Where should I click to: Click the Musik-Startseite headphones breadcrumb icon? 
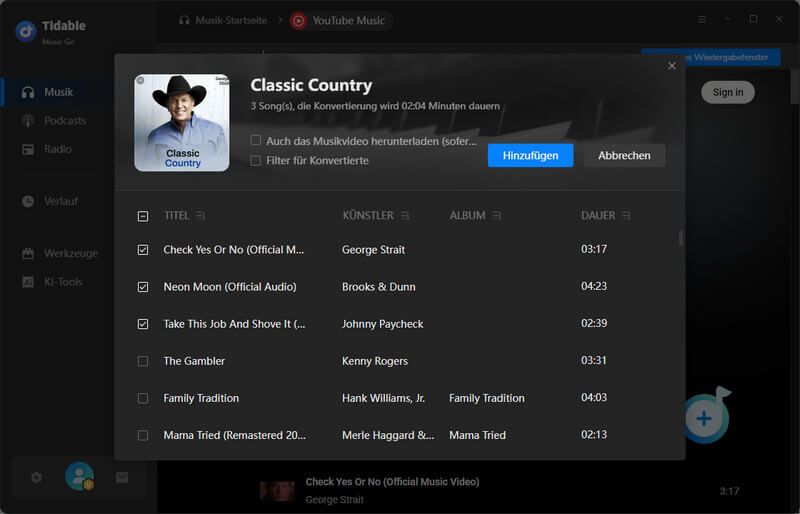tap(184, 20)
